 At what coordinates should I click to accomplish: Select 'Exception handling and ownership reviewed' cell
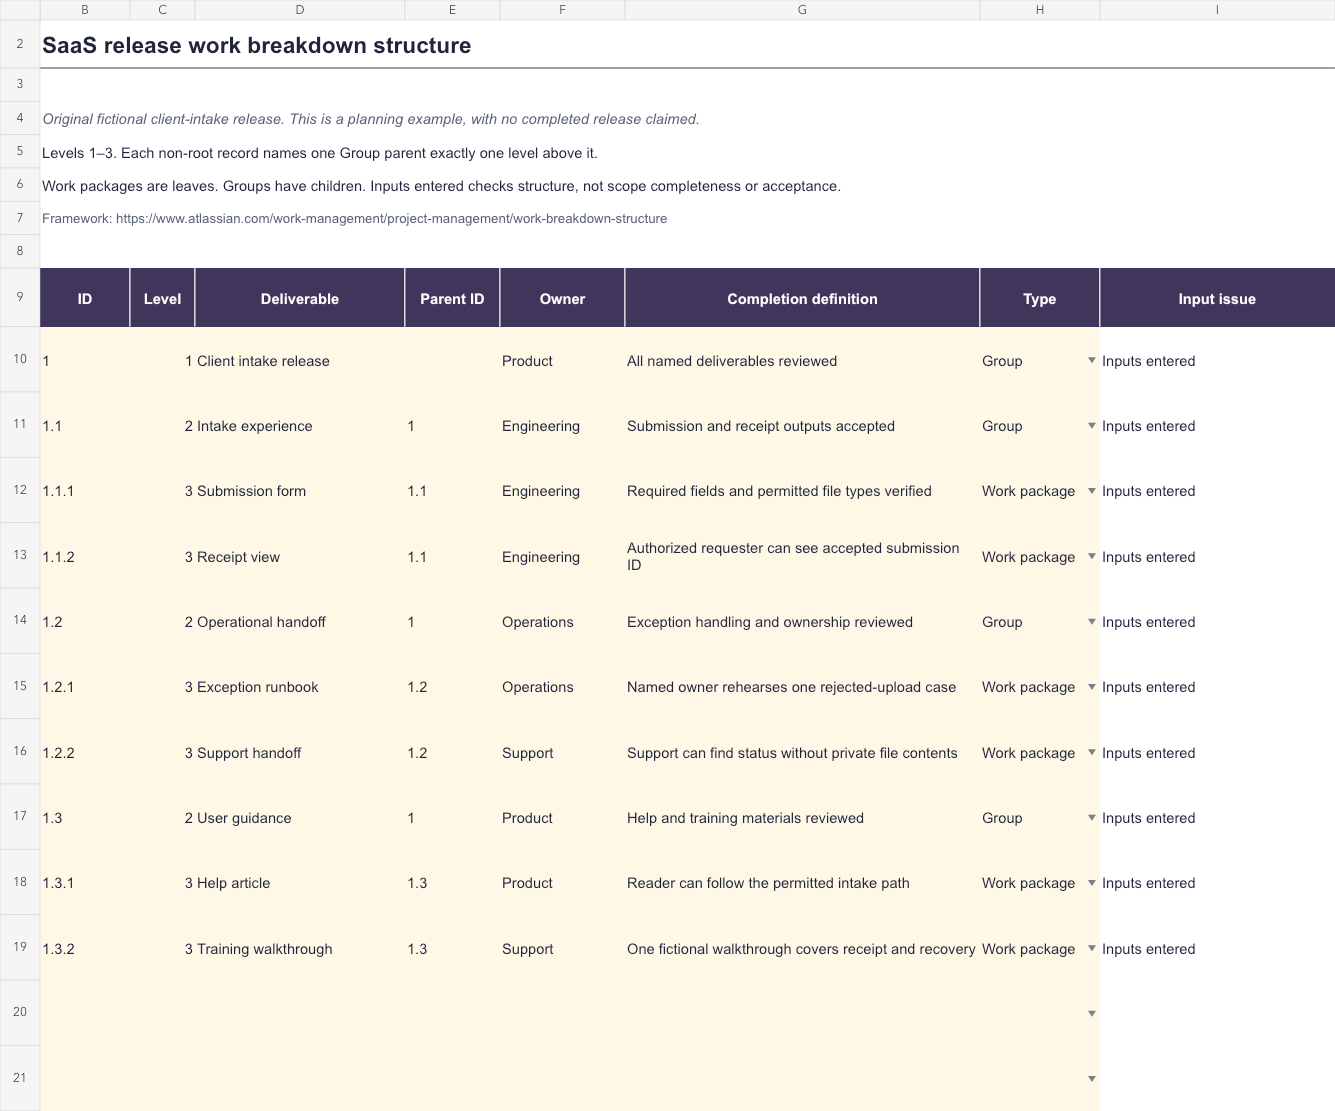tap(802, 622)
